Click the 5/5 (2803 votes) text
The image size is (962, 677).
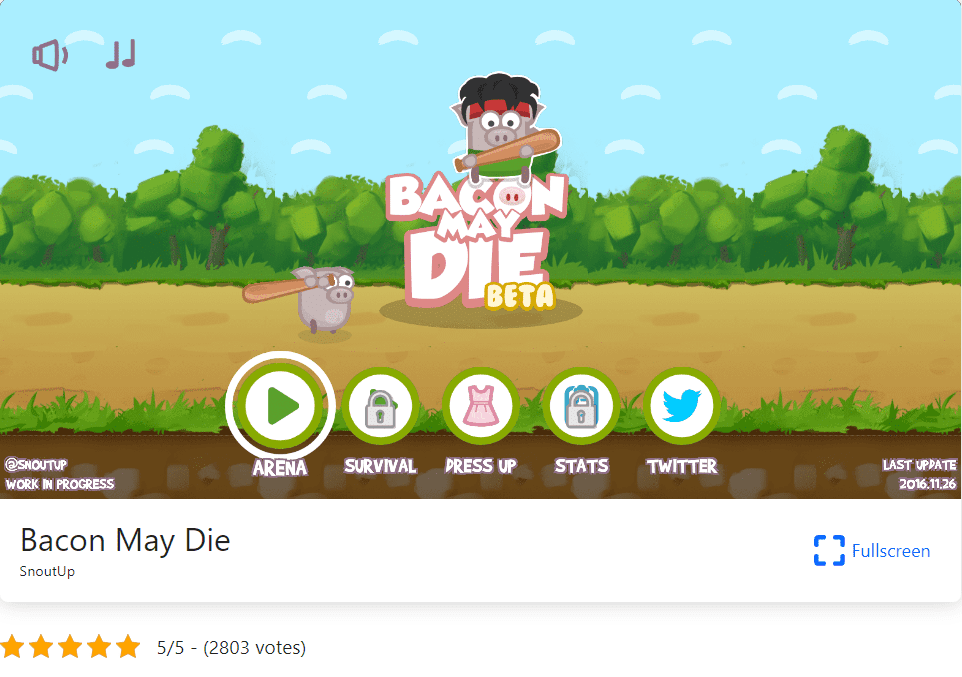point(231,648)
